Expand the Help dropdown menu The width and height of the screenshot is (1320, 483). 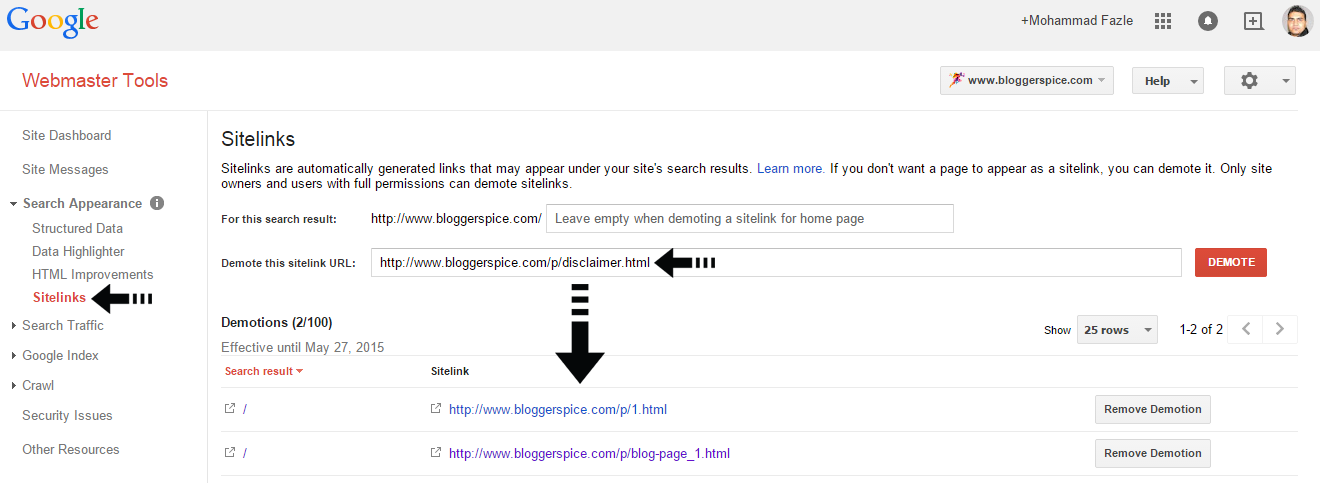[x=1168, y=81]
